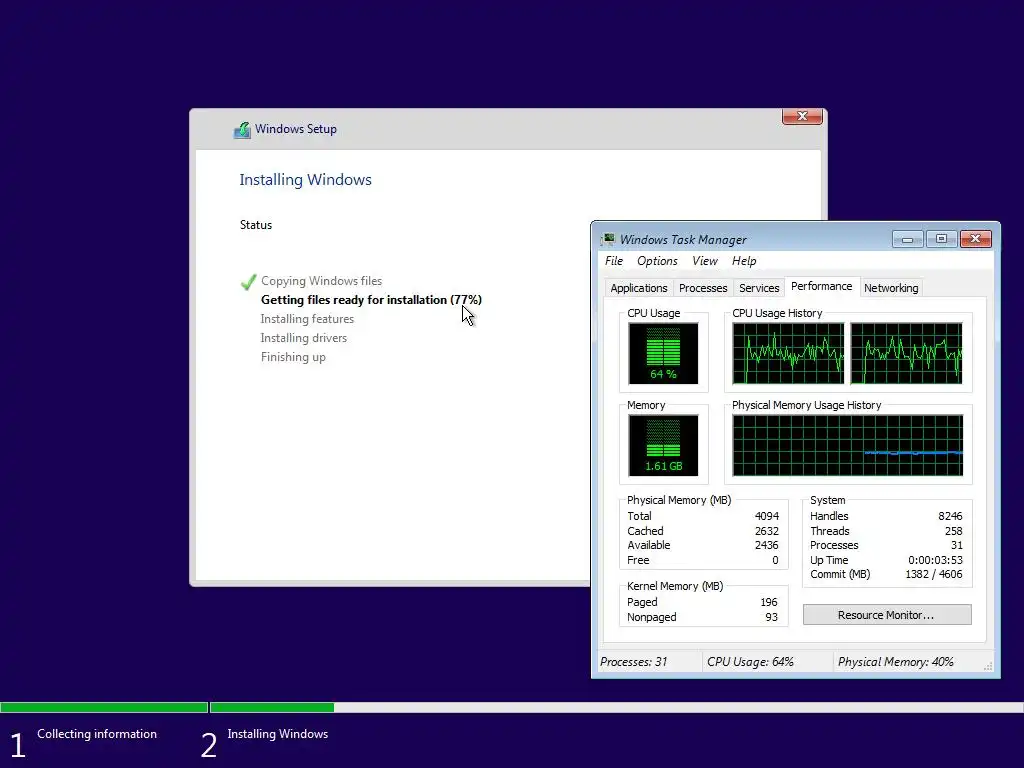Switch to the Networking tab
The width and height of the screenshot is (1024, 768).
click(x=891, y=288)
